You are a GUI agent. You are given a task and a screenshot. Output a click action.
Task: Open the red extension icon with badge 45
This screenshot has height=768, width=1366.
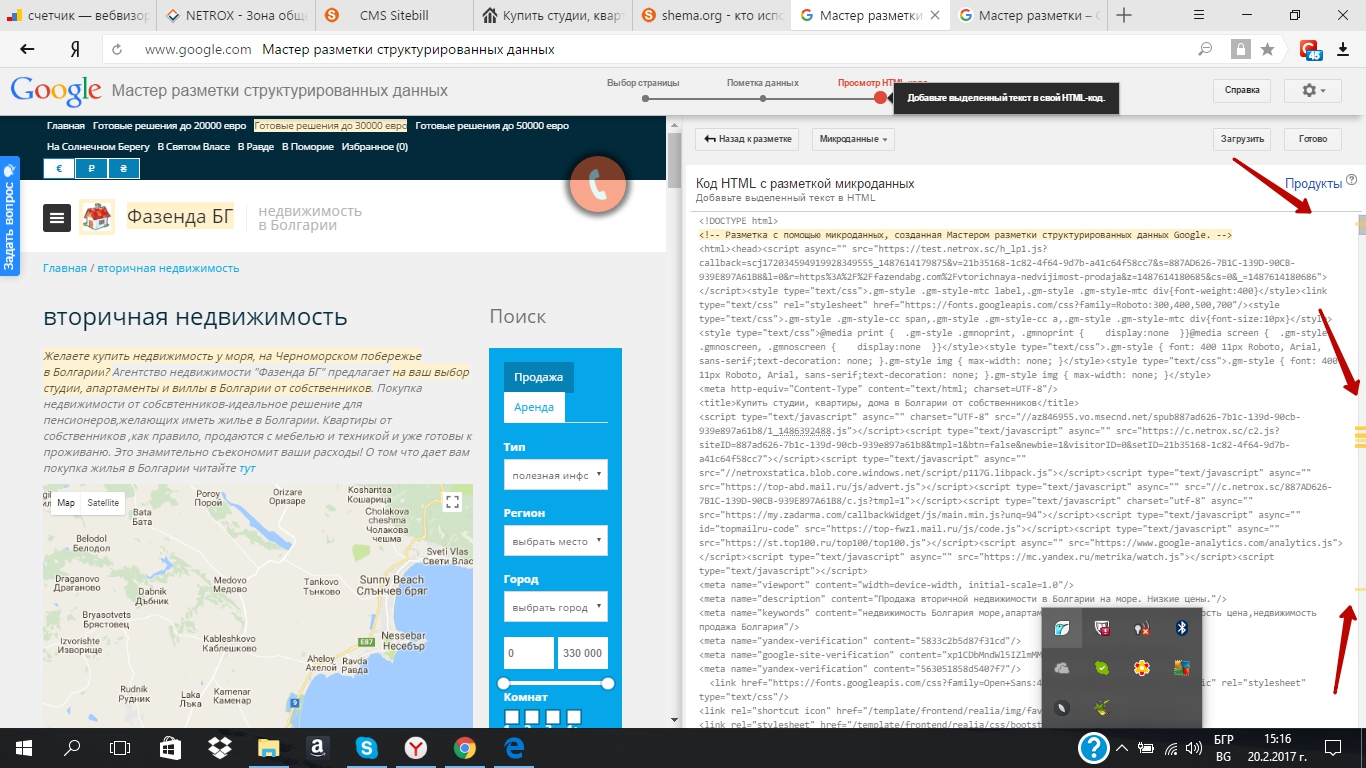tap(1310, 49)
